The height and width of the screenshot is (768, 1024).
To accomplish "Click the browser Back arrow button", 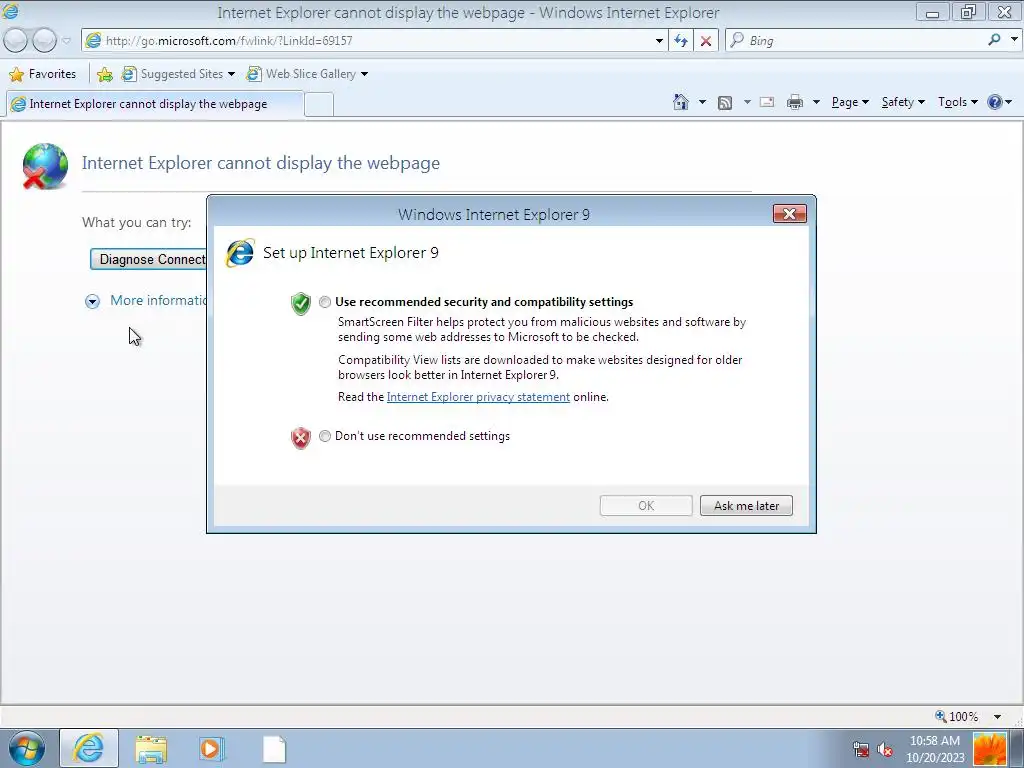I will [x=16, y=40].
